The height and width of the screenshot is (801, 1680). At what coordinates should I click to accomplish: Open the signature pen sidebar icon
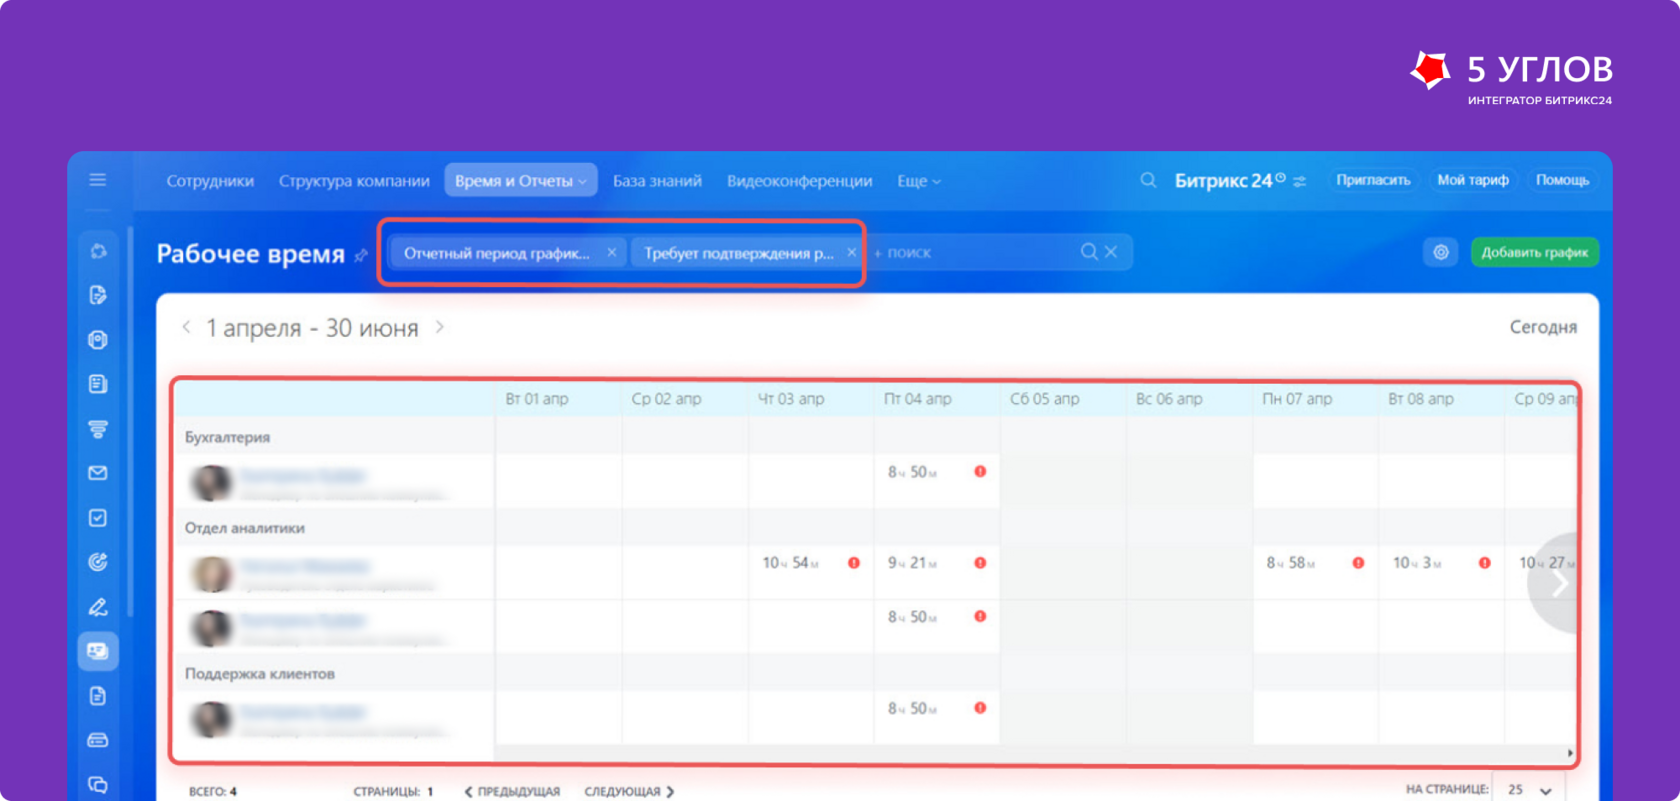(97, 607)
